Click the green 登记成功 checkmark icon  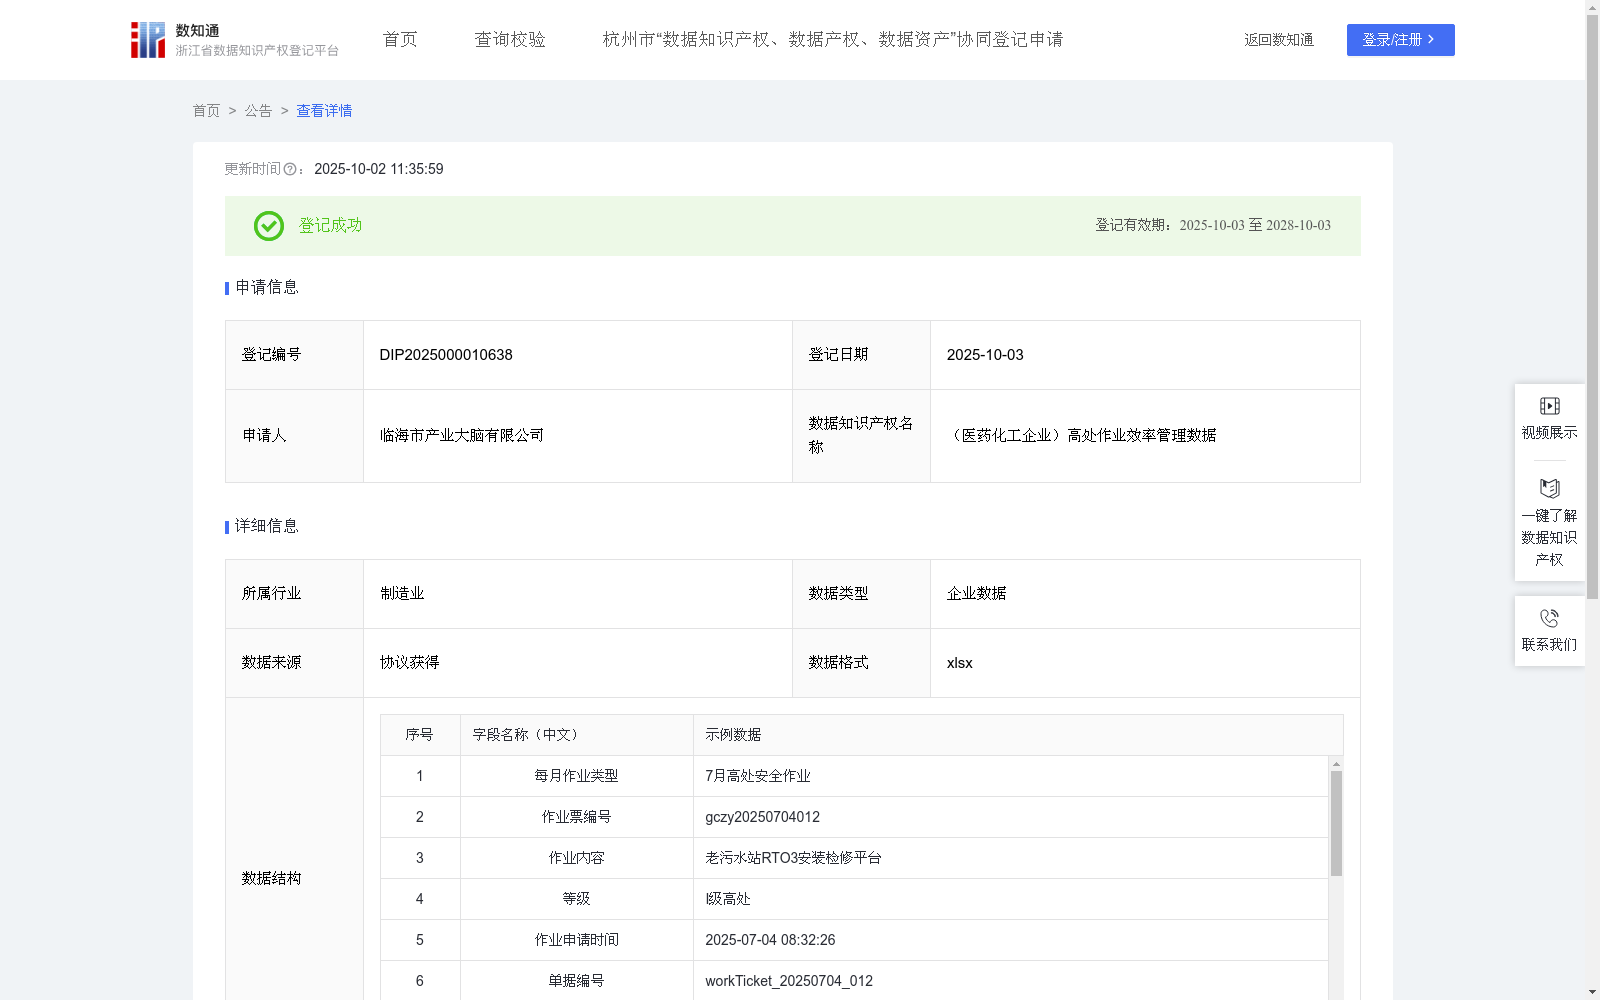pos(268,226)
